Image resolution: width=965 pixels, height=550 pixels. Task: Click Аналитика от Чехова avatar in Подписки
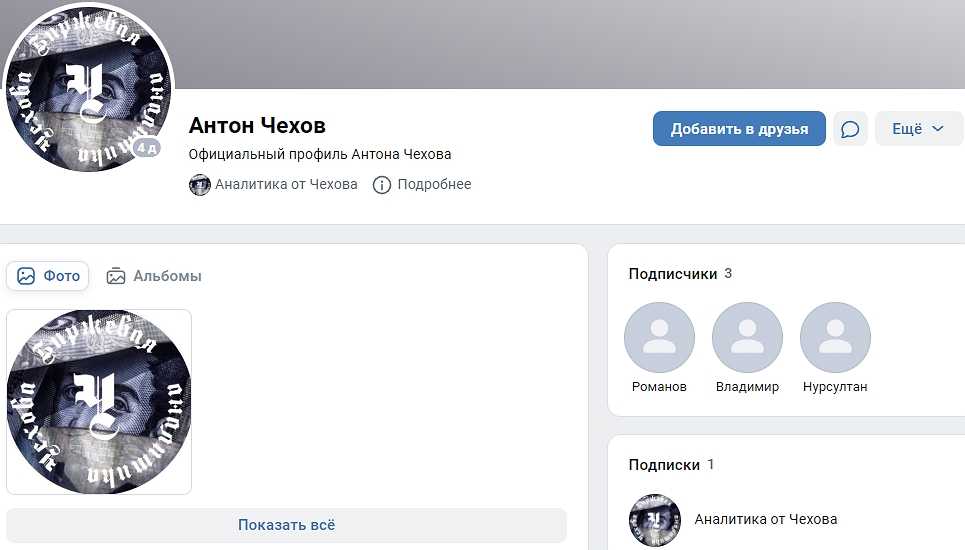tap(654, 519)
